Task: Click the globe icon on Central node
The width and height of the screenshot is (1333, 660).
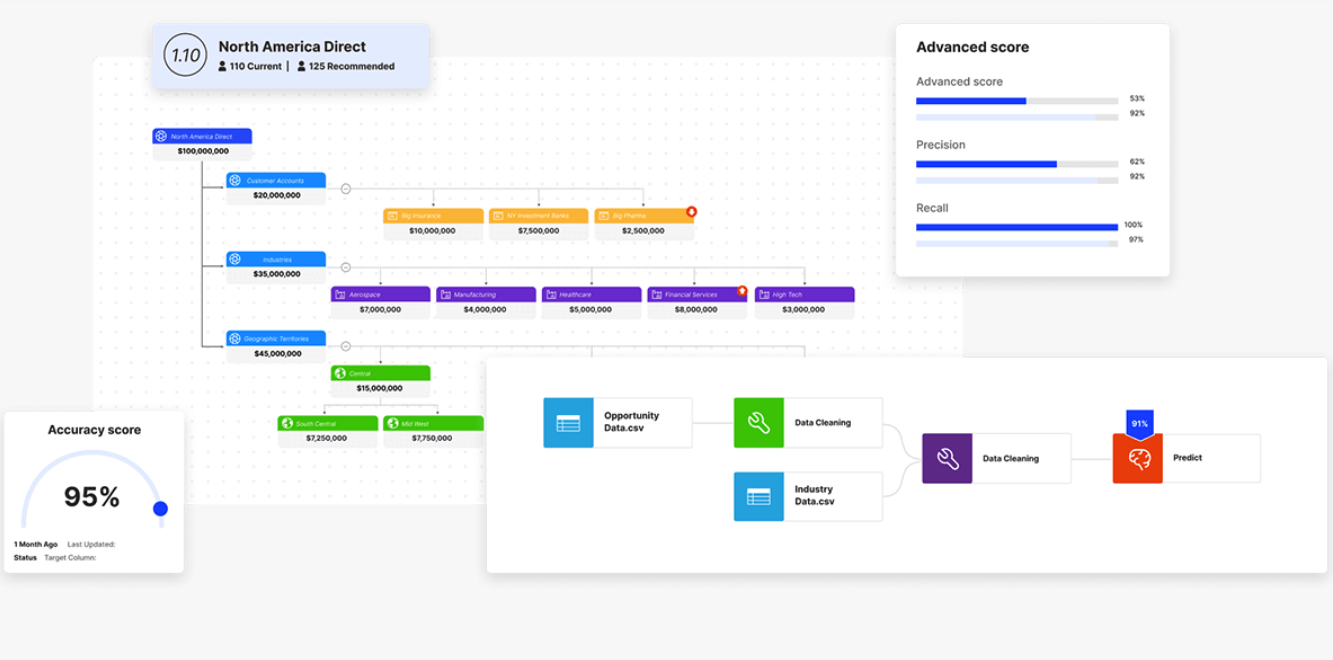Action: coord(340,373)
